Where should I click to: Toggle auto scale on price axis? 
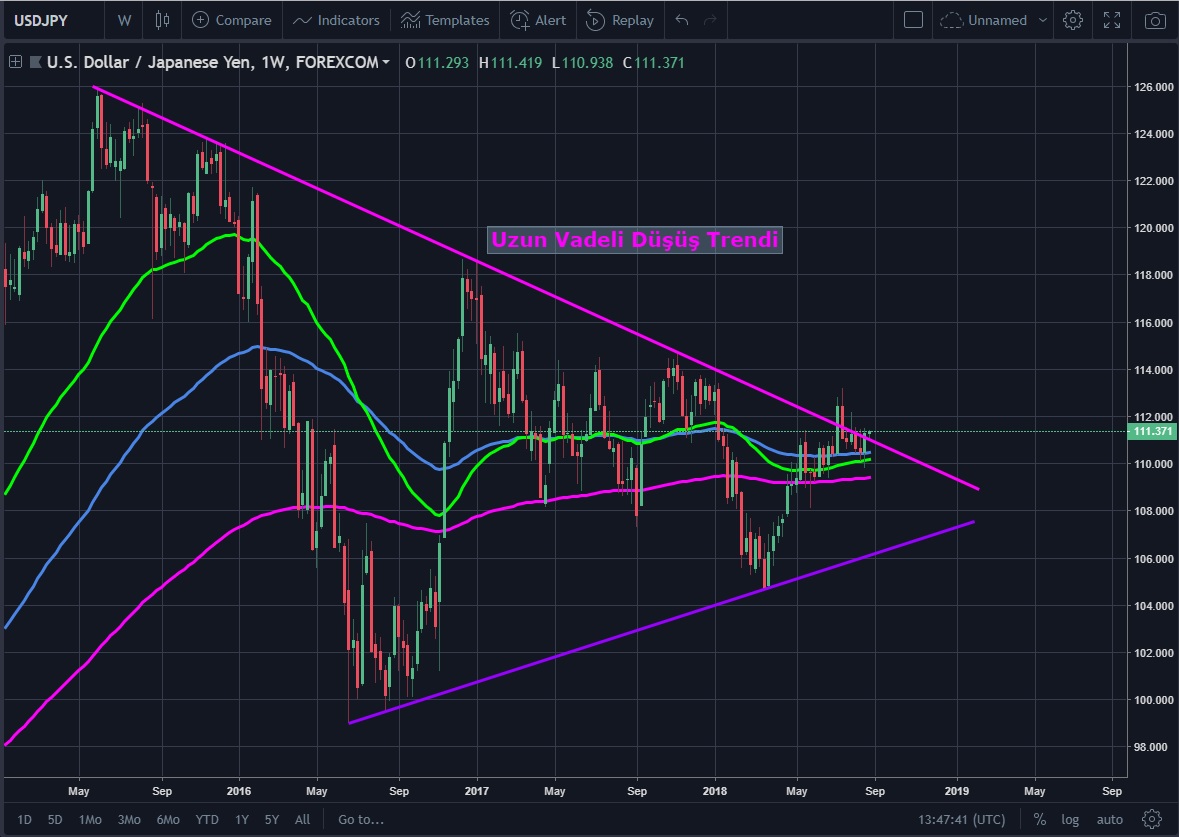1109,819
